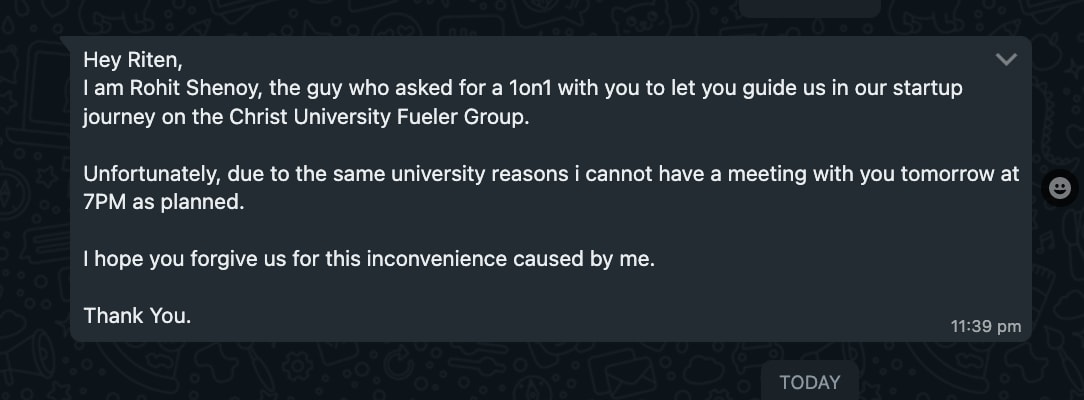Click the emoji reaction smiley icon
The height and width of the screenshot is (400, 1084).
tap(1061, 187)
